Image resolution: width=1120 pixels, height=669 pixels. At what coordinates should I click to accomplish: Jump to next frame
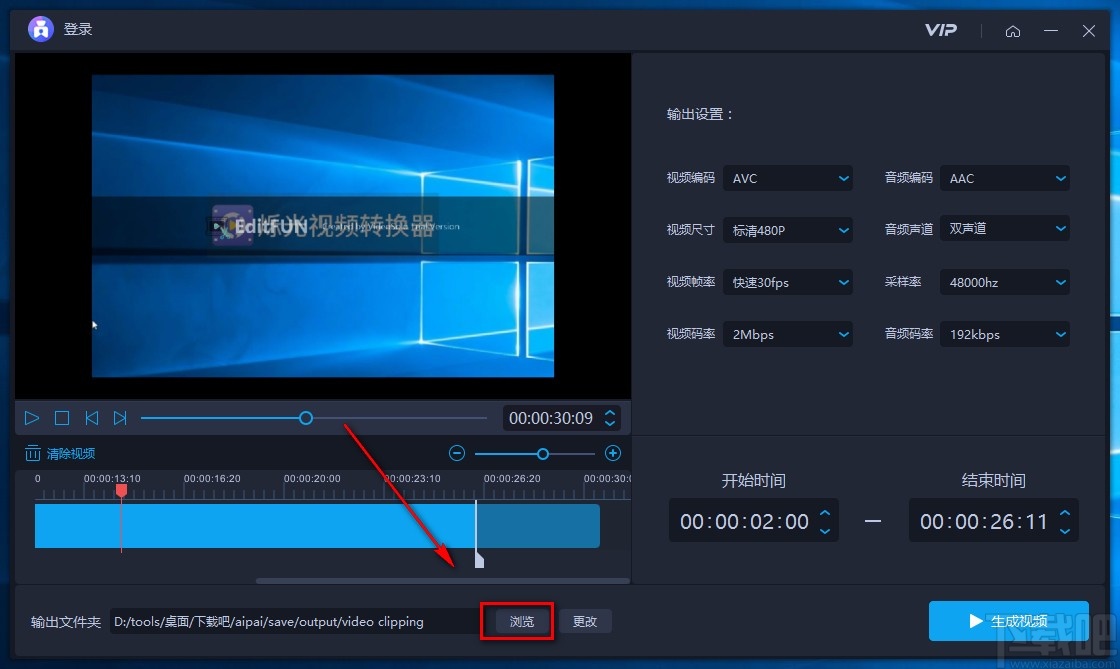pyautogui.click(x=120, y=418)
